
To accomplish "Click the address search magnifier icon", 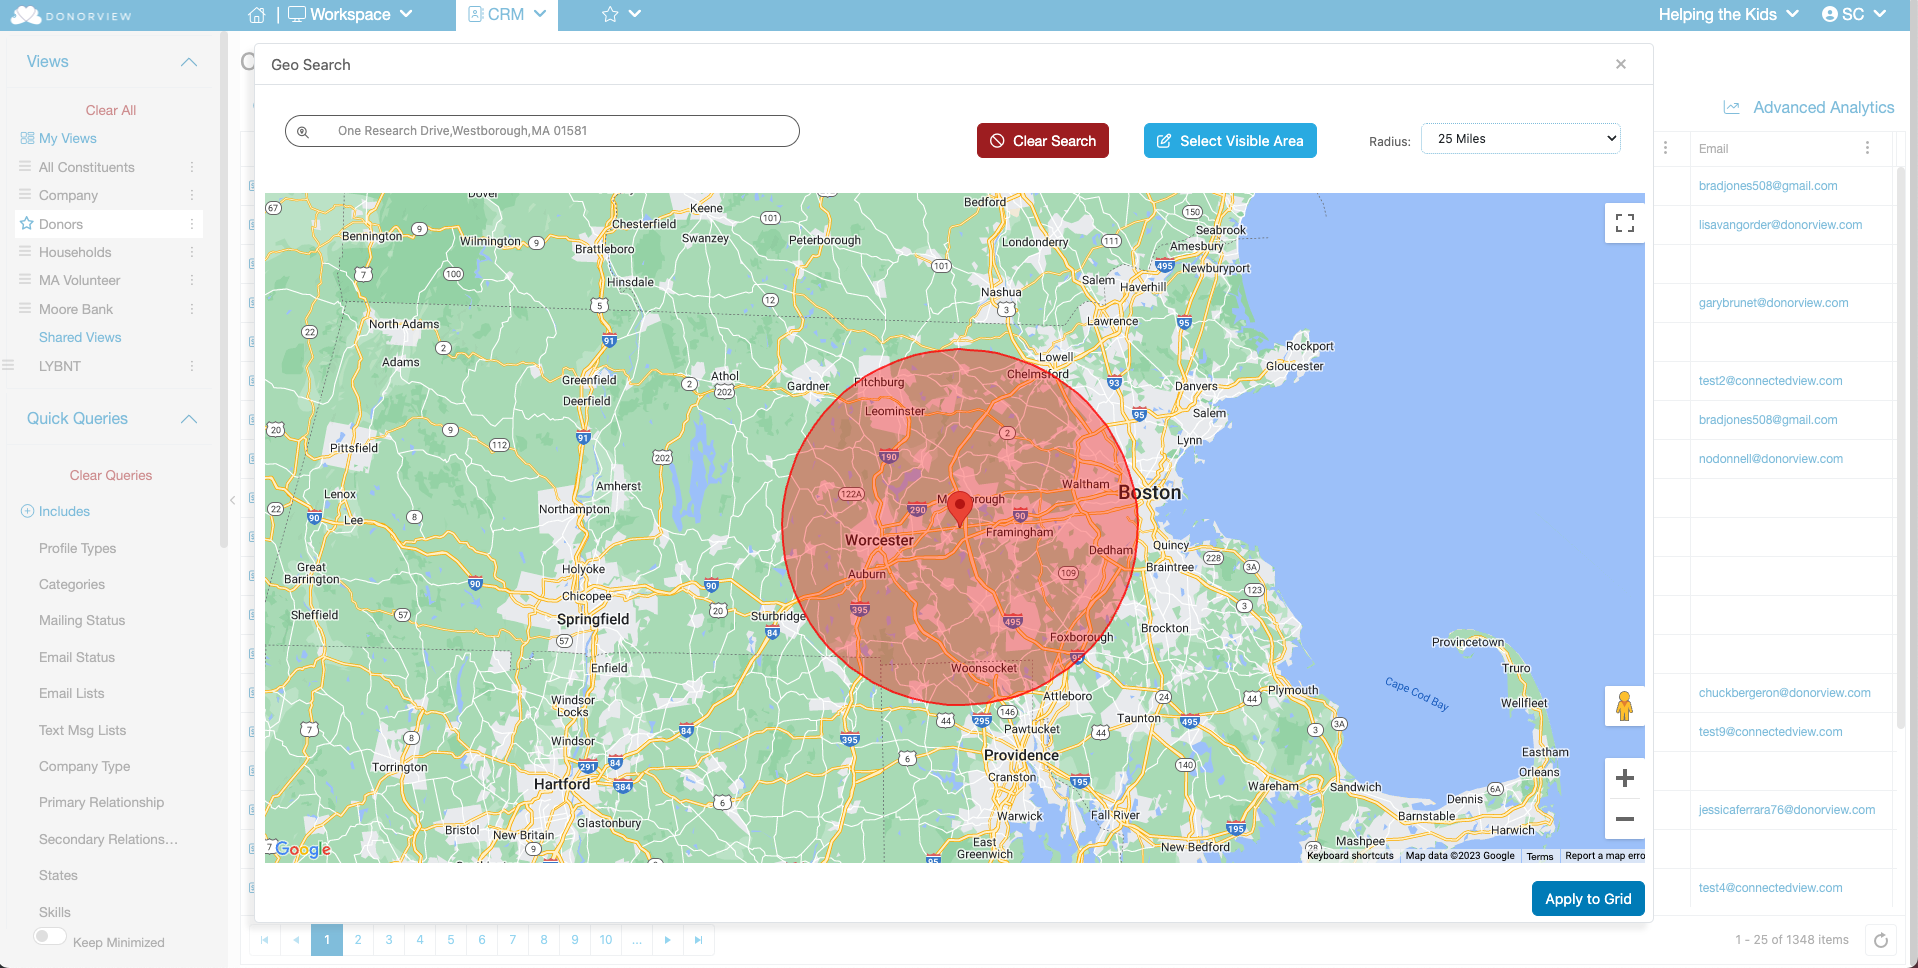I will (x=303, y=131).
